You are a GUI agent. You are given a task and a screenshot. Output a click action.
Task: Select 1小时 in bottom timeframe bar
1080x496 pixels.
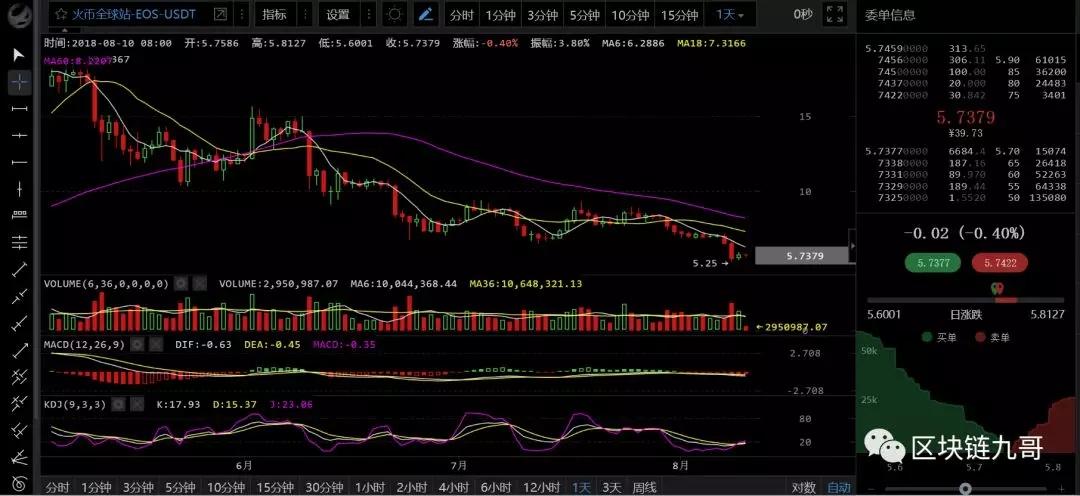coord(372,488)
